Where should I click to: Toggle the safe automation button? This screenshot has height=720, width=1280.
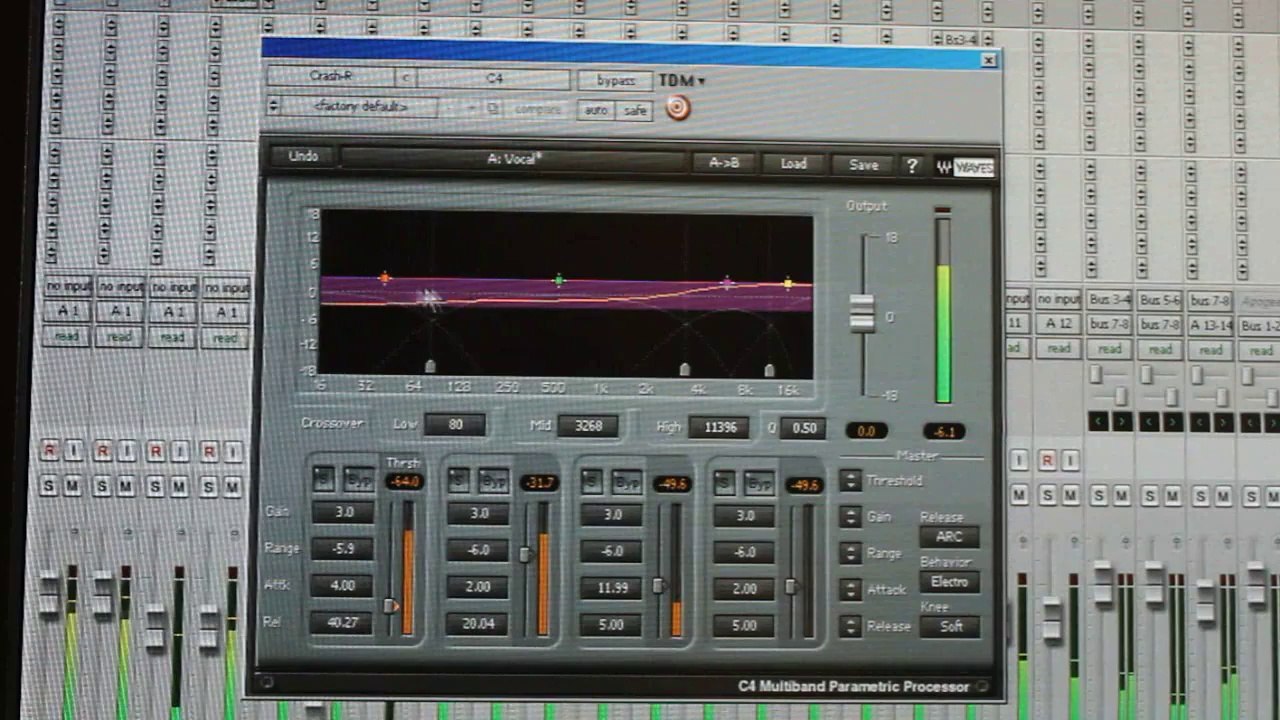point(635,110)
